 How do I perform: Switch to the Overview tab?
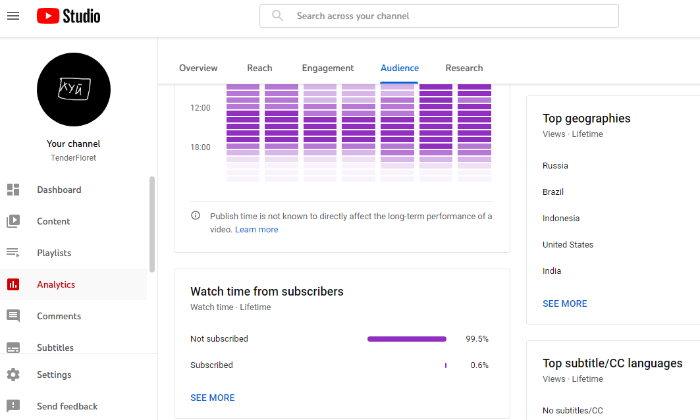[198, 68]
